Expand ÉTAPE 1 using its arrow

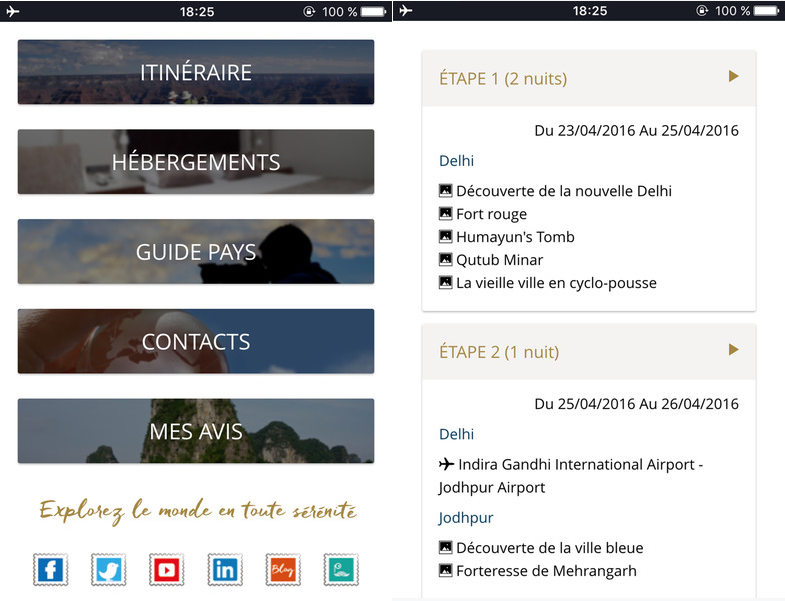(733, 77)
